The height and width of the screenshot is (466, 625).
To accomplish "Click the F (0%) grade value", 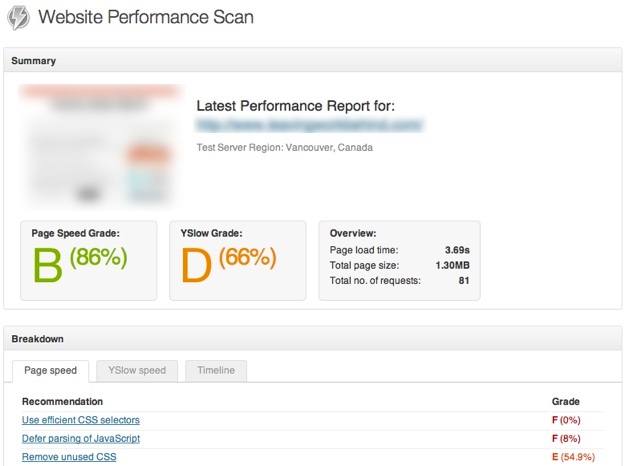I will click(x=573, y=420).
